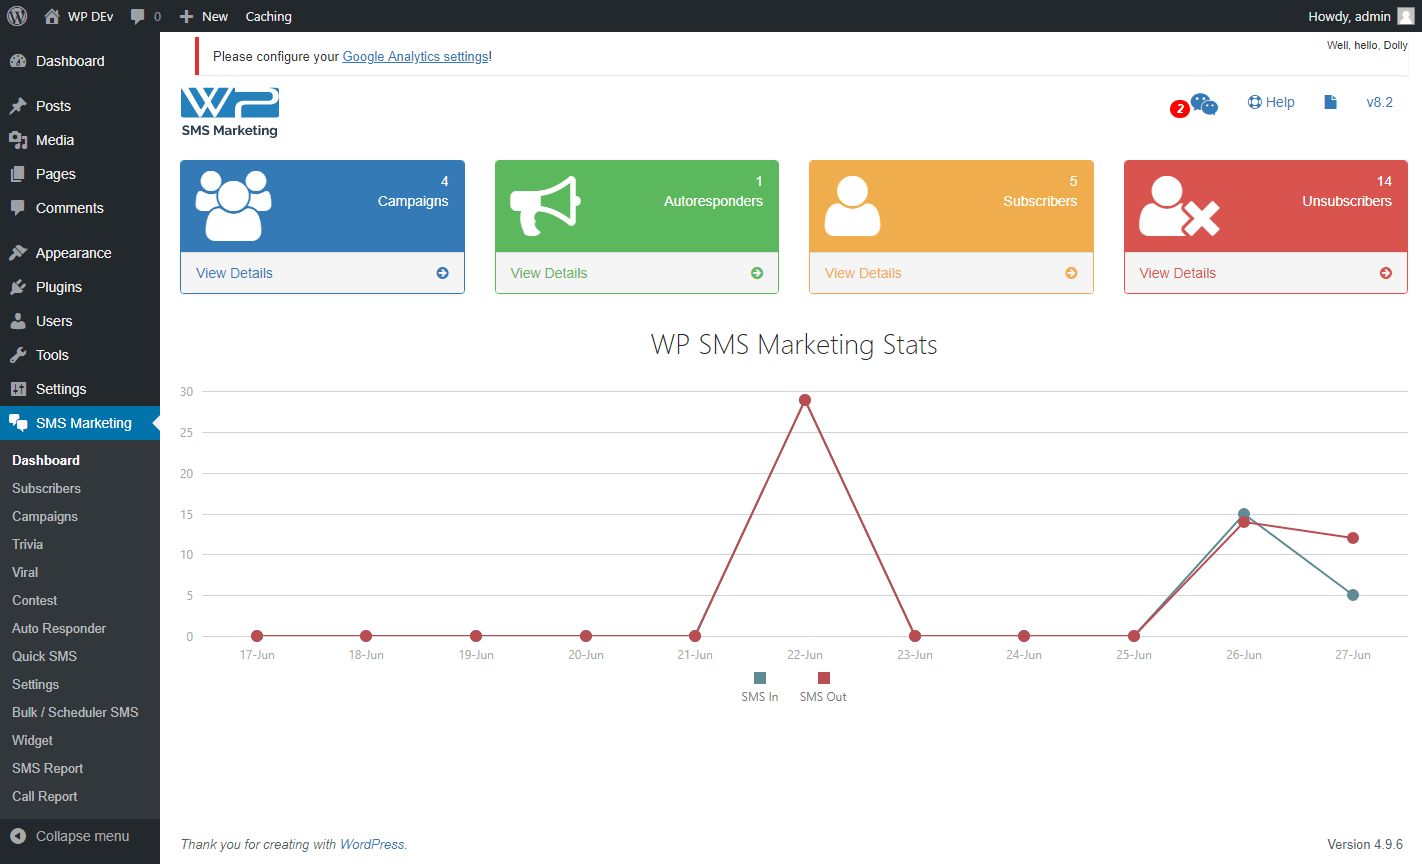This screenshot has width=1422, height=864.
Task: Open the Users menu item
Action: 80,321
